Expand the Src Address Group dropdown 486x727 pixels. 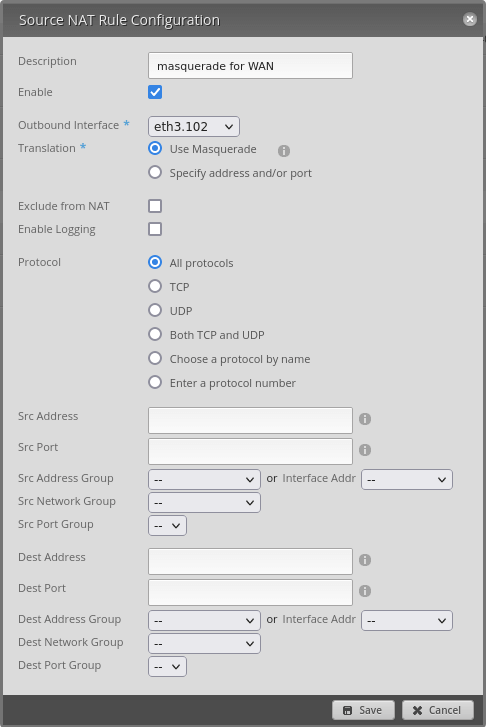pyautogui.click(x=205, y=479)
